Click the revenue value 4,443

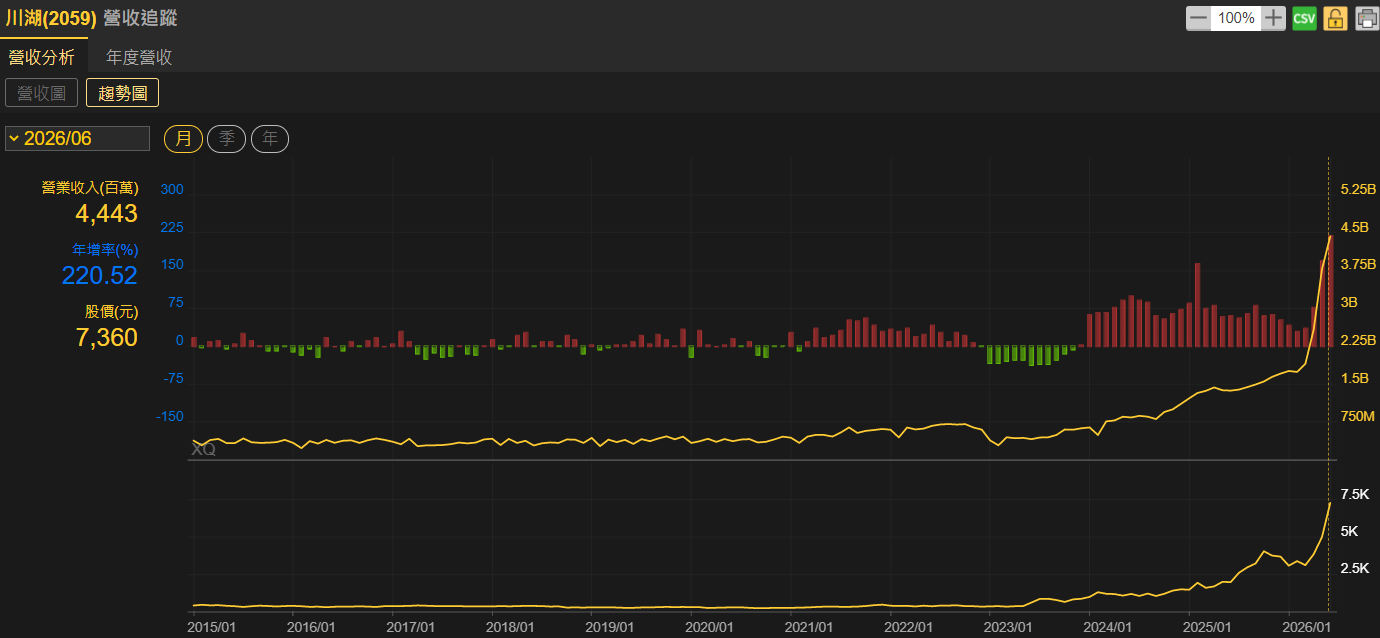106,213
